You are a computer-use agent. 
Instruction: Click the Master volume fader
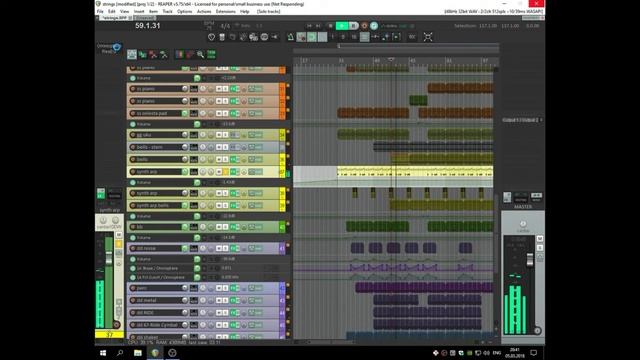tap(530, 260)
